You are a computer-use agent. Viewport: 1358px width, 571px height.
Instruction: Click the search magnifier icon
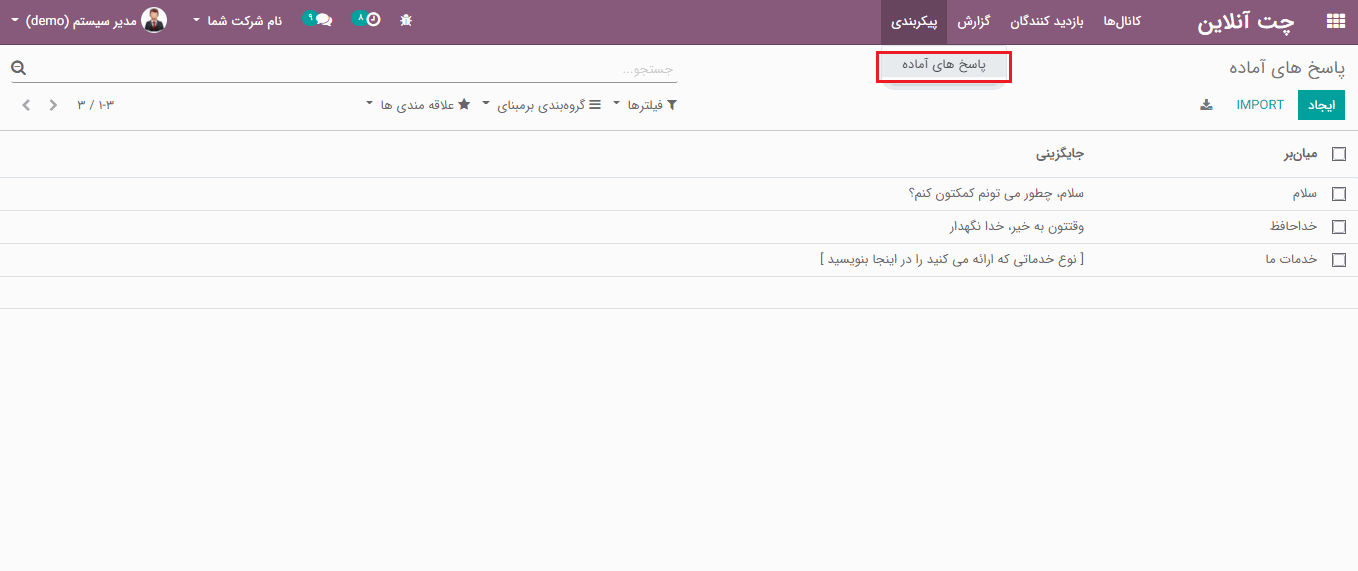coord(18,68)
